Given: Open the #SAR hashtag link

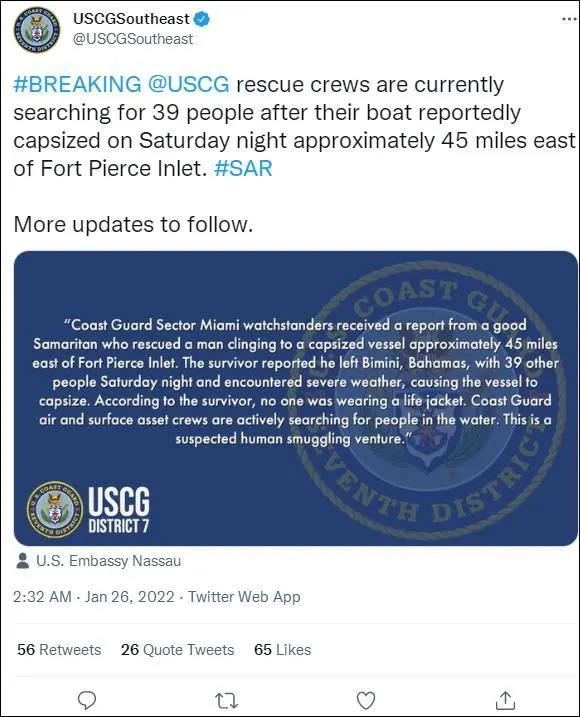Looking at the screenshot, I should (243, 168).
